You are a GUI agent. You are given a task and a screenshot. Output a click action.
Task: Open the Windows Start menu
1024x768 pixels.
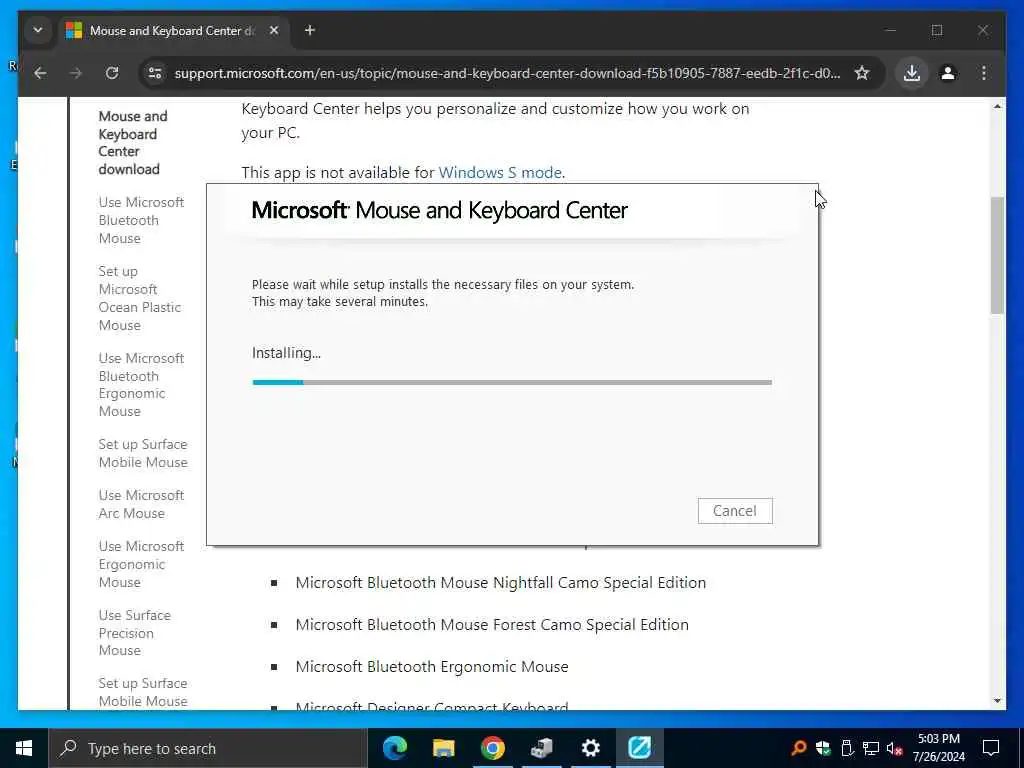[24, 748]
